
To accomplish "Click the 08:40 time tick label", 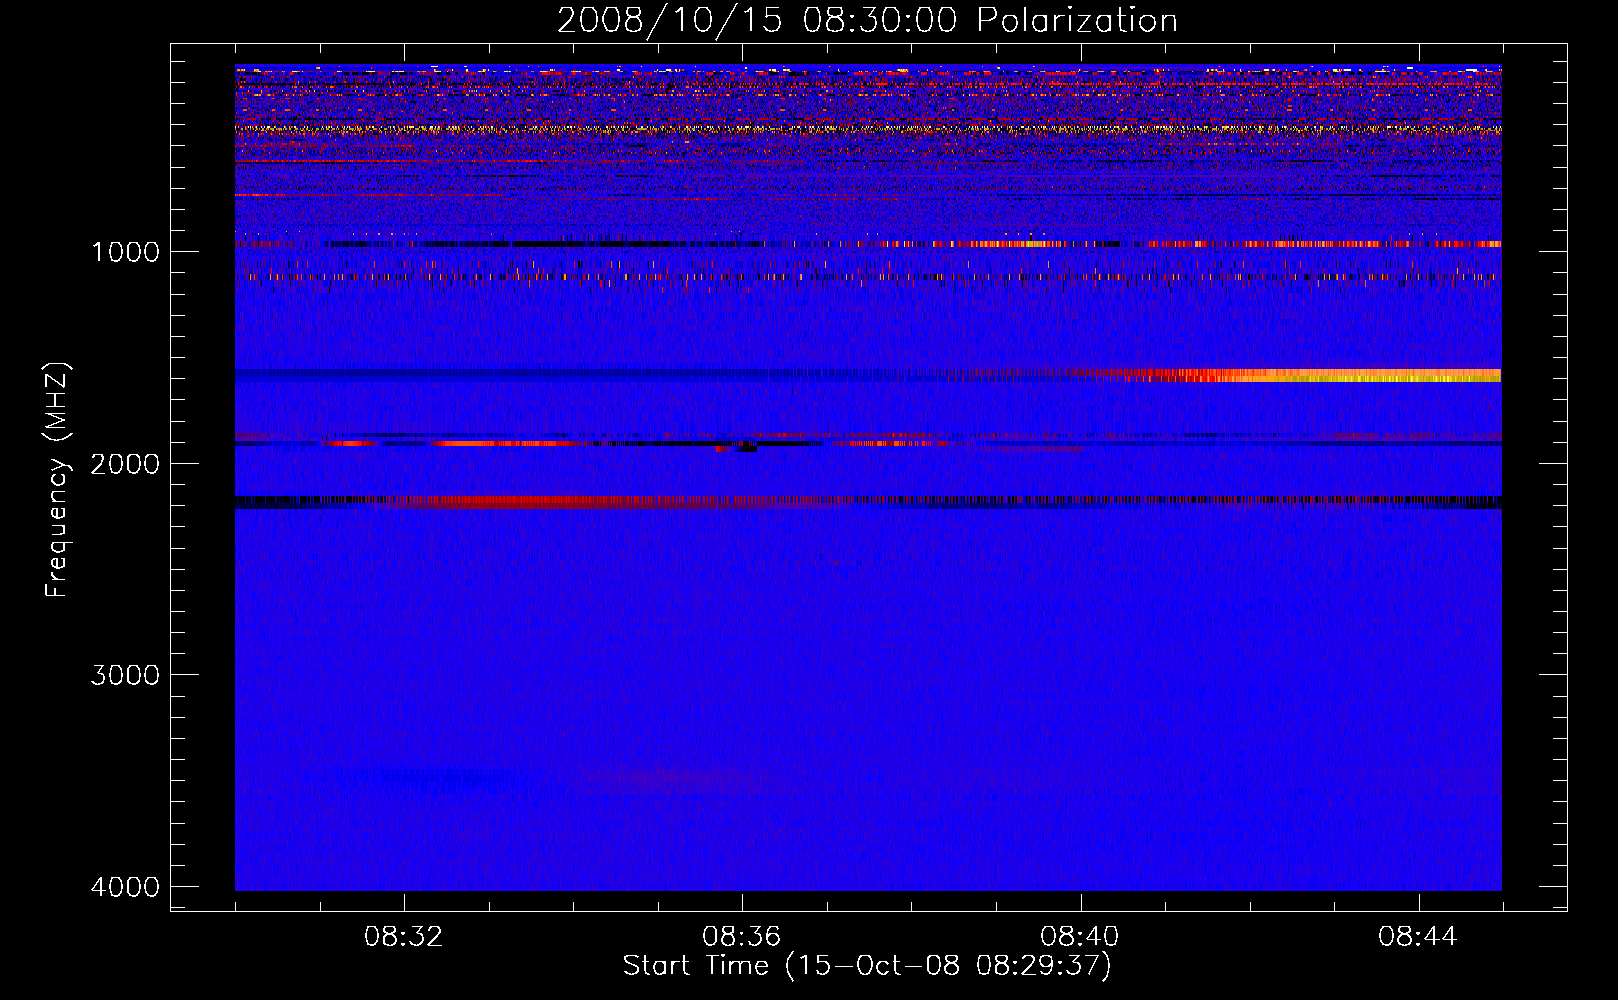I will pyautogui.click(x=1080, y=936).
